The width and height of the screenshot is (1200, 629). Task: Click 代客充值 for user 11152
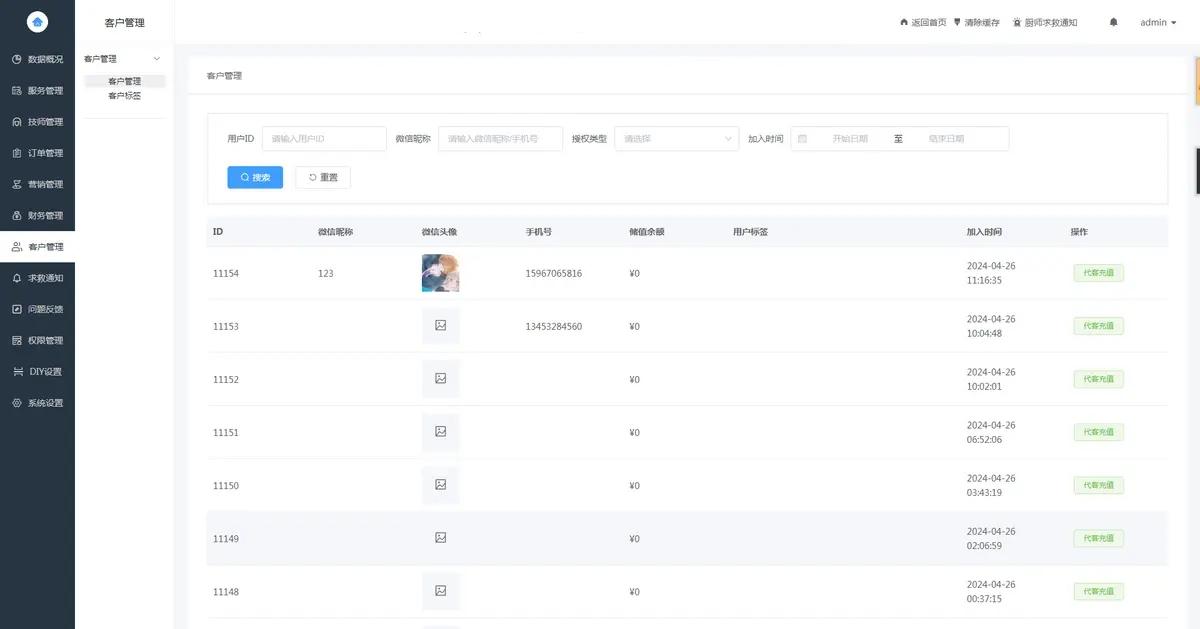(x=1098, y=379)
